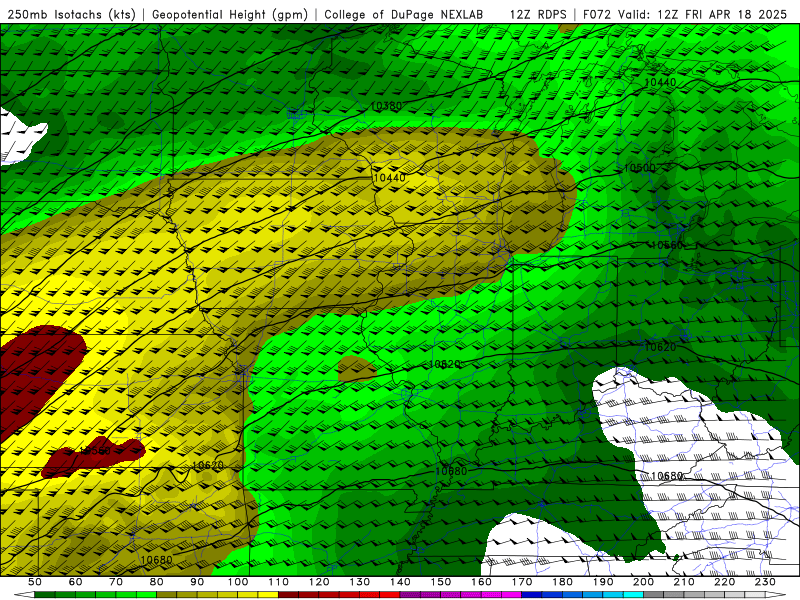The width and height of the screenshot is (800, 600).
Task: Click the 'F072 Valid: 12Z FRI APR 18 2025' text
Action: 685,14
